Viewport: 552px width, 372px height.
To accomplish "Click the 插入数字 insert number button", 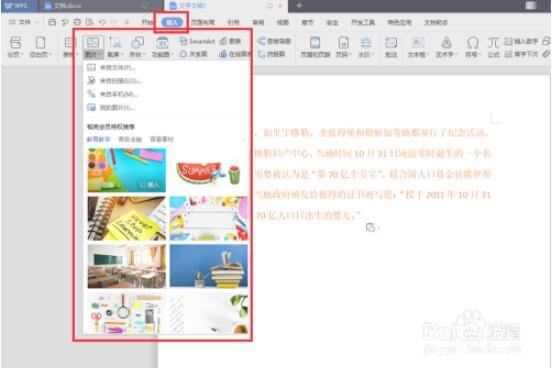I will 521,41.
